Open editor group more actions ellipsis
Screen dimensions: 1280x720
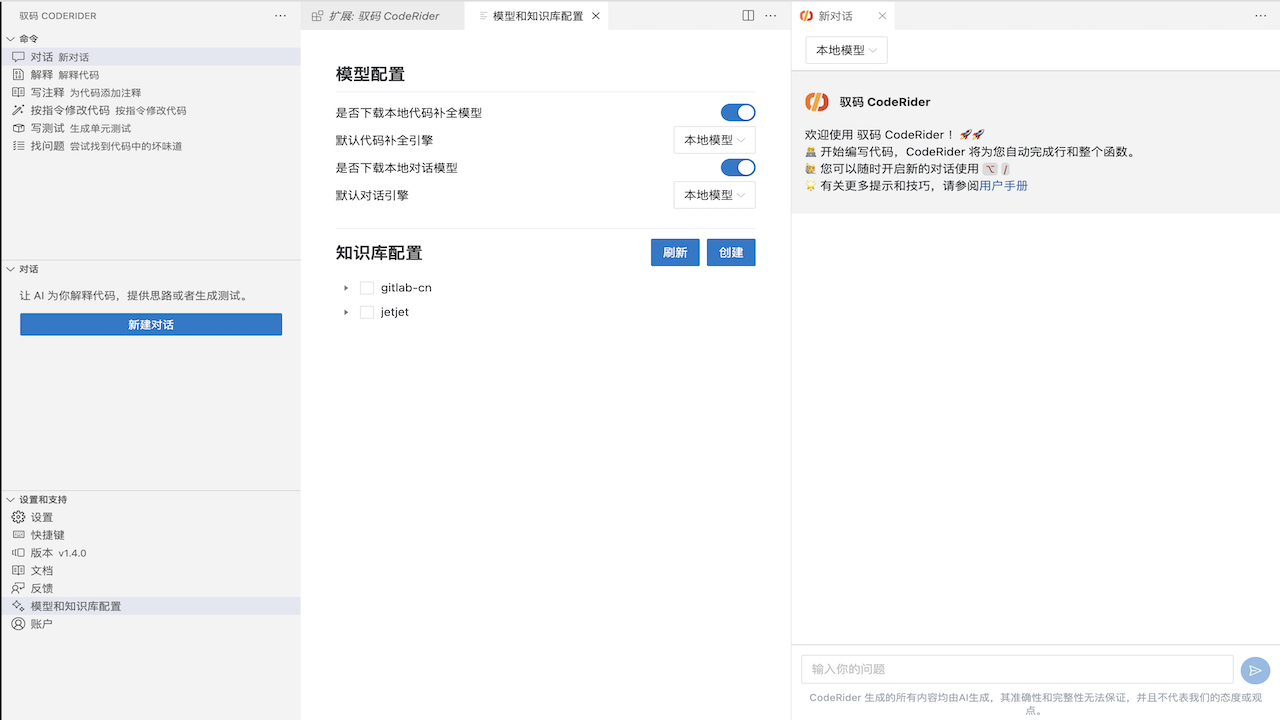tap(770, 16)
